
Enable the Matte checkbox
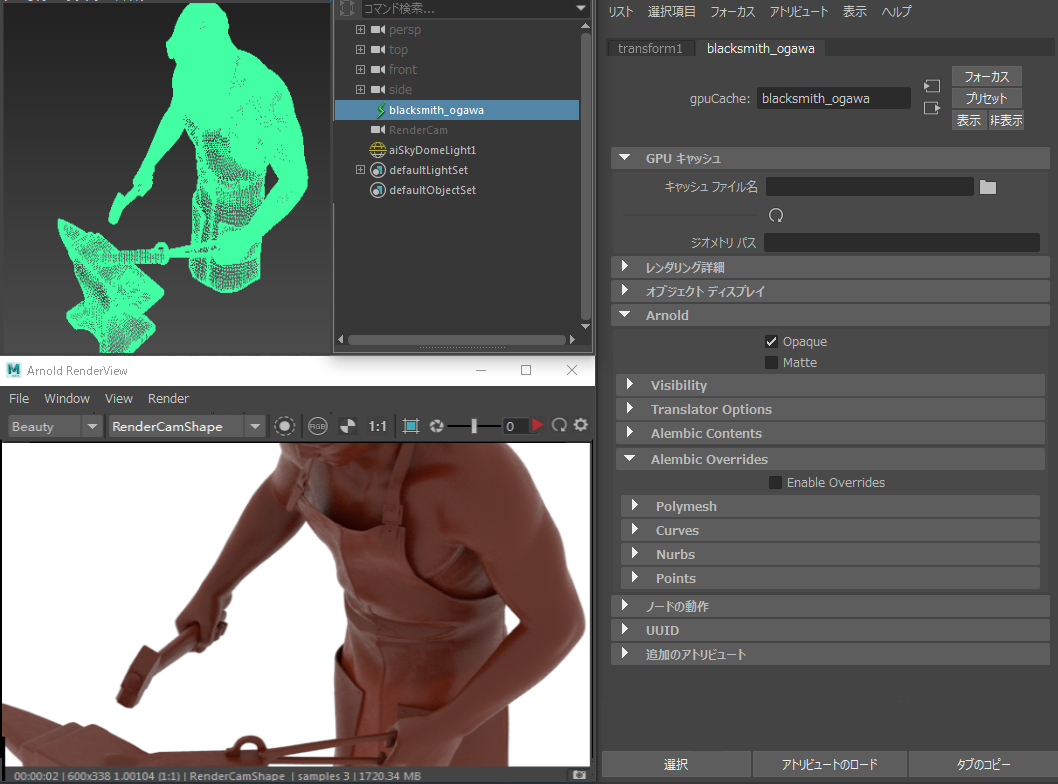771,362
